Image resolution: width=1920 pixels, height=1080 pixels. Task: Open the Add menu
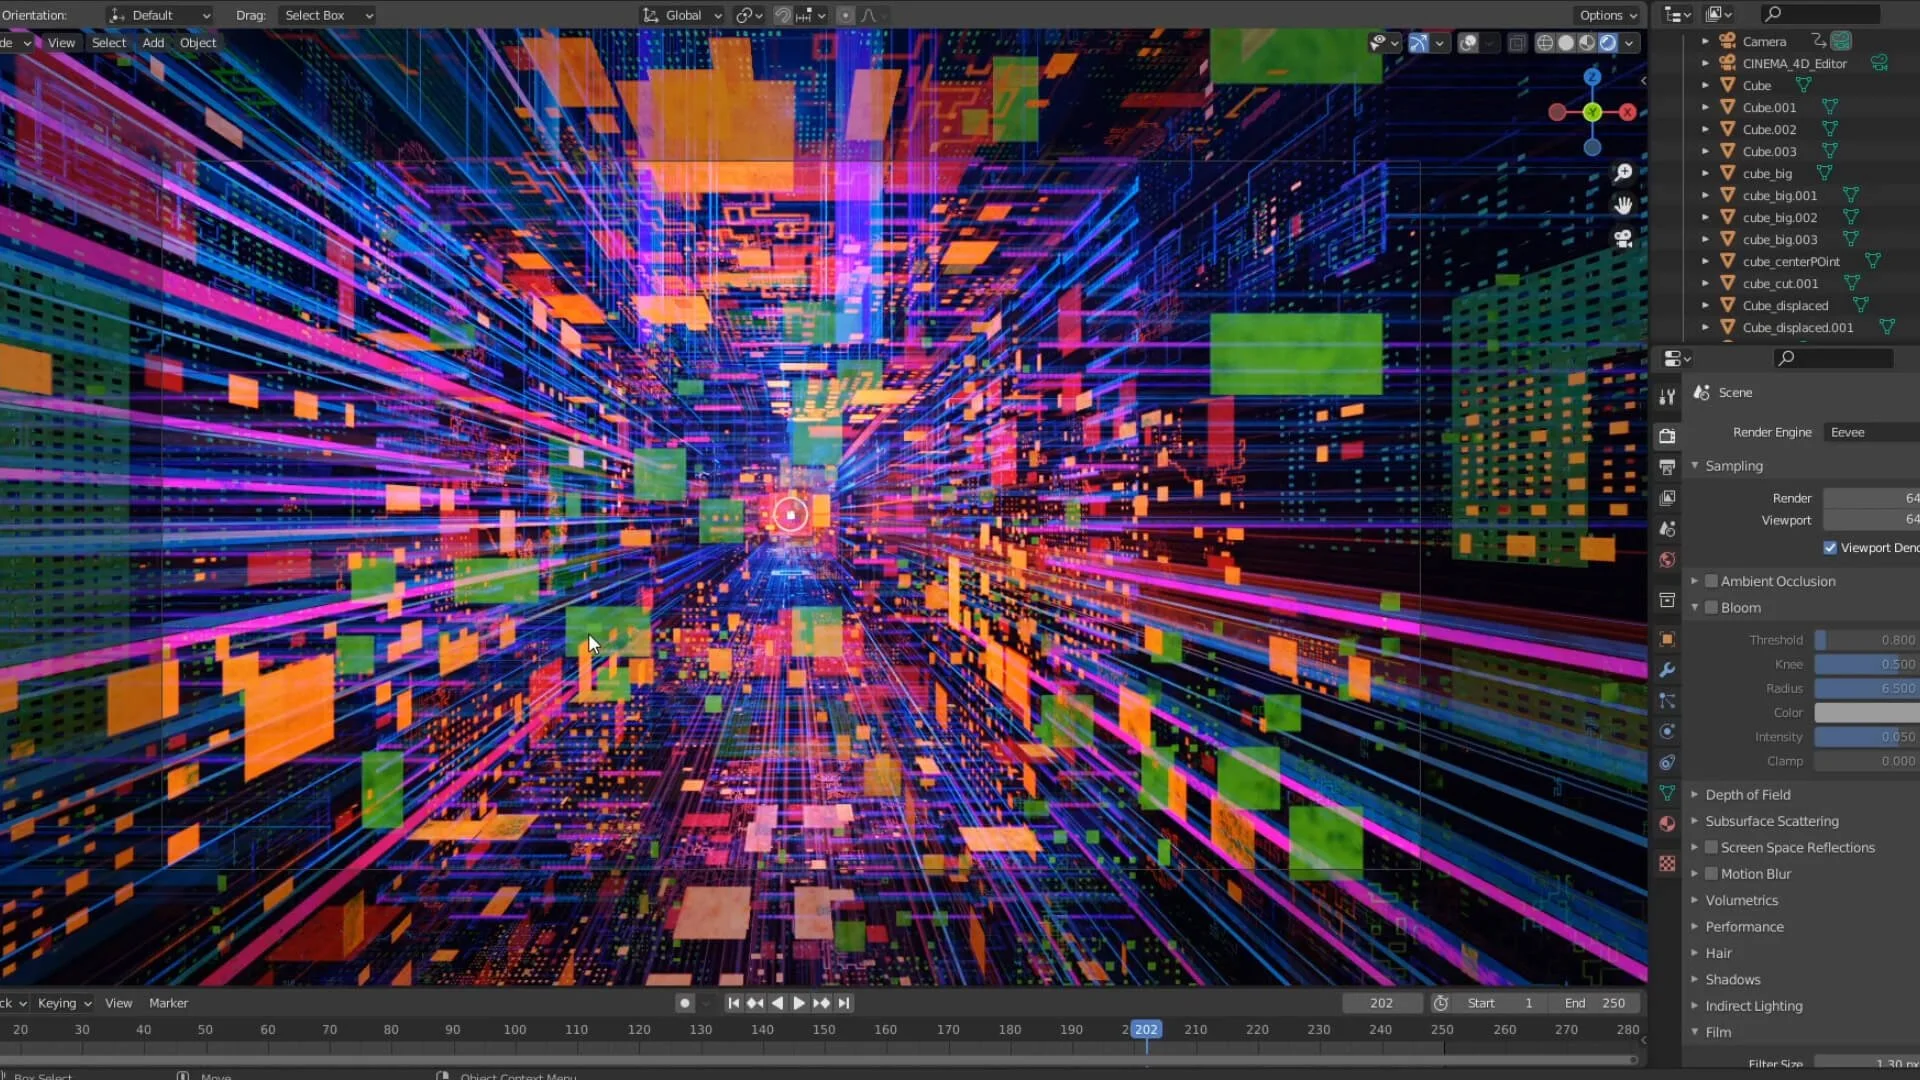[153, 43]
